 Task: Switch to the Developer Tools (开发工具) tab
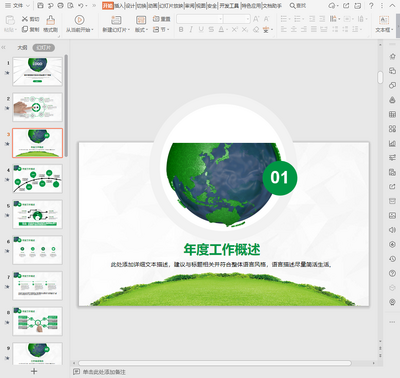point(229,6)
